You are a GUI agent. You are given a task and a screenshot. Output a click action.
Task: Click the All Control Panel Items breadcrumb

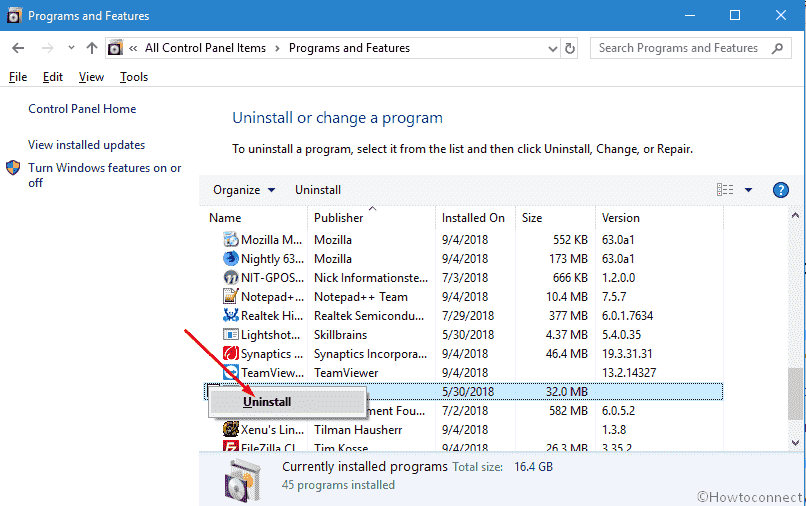(205, 48)
